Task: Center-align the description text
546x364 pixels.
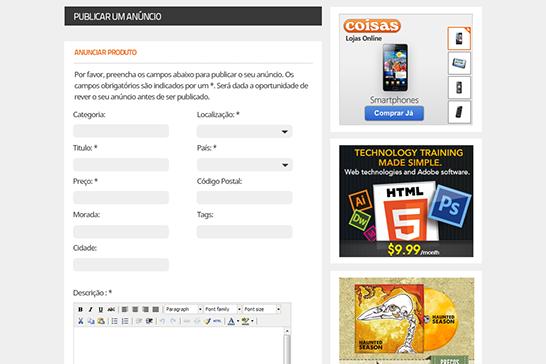Action: click(135, 309)
